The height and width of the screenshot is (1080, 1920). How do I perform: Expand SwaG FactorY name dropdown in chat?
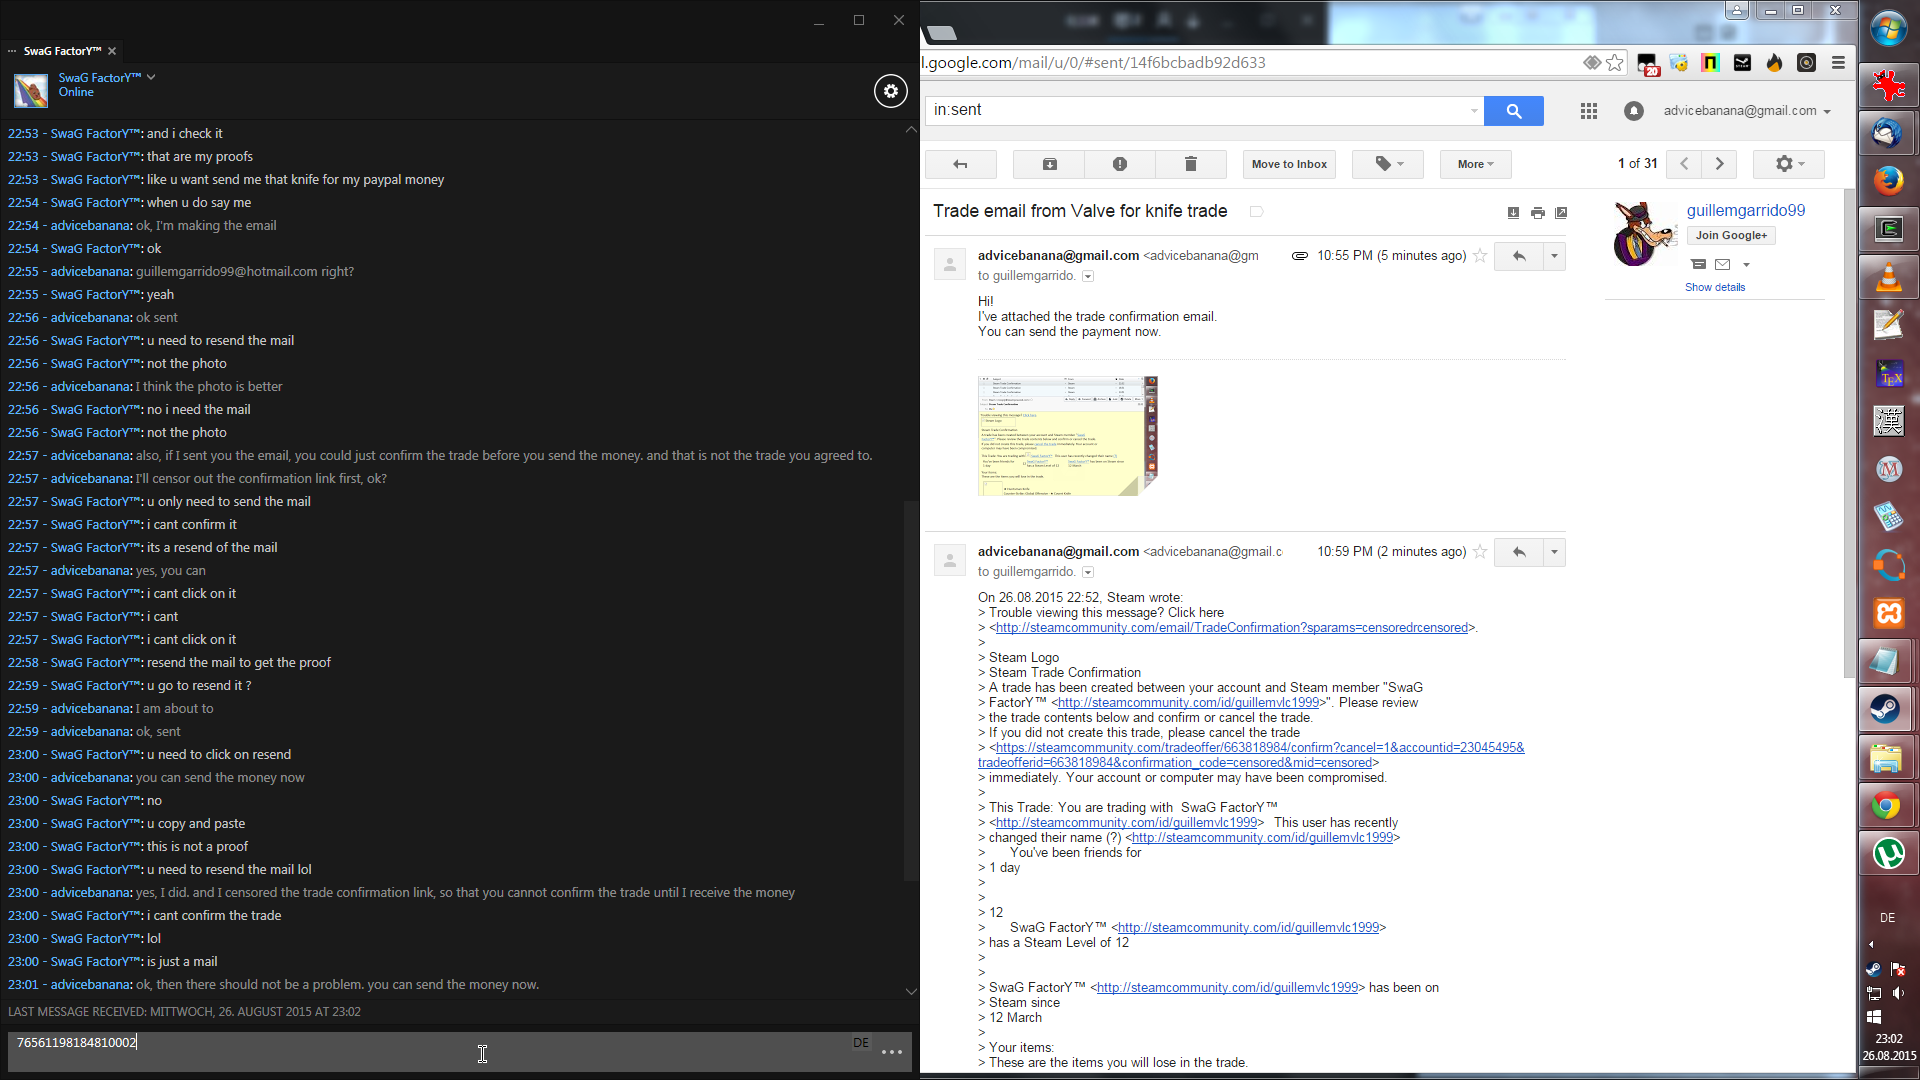click(x=151, y=77)
